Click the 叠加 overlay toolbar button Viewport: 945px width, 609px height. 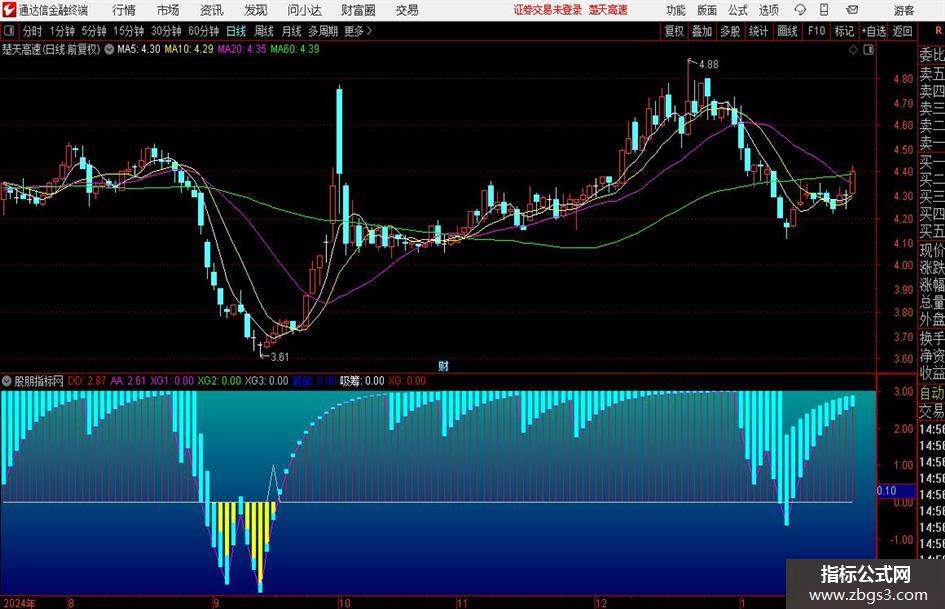tap(702, 31)
